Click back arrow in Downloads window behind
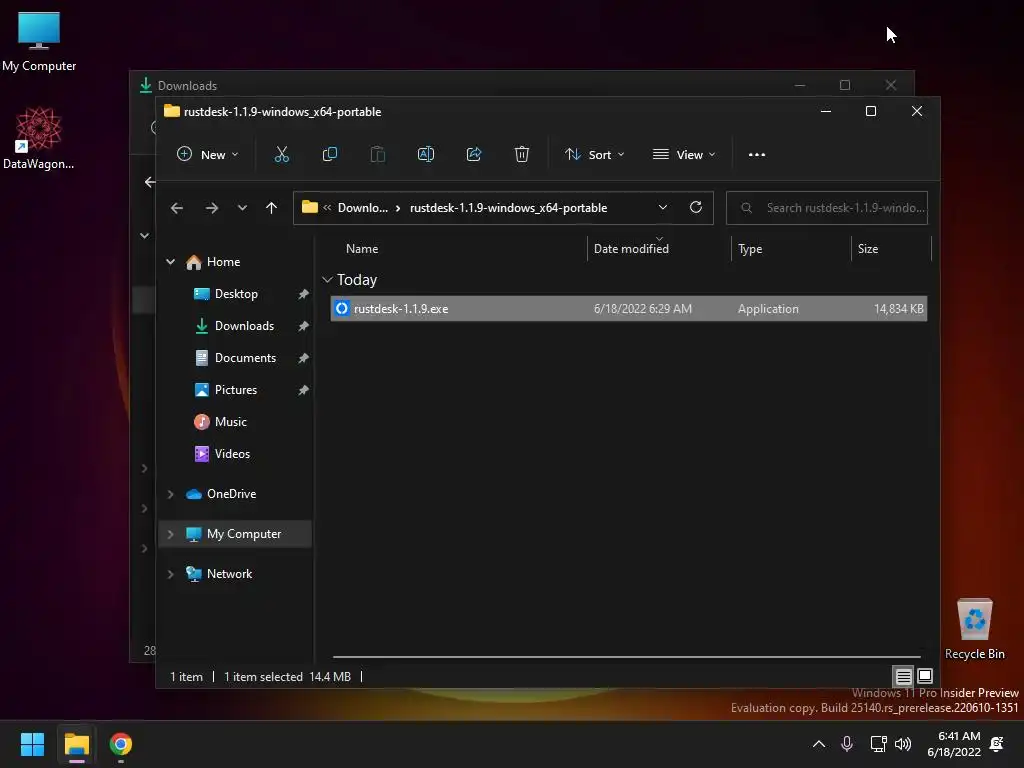 pos(150,182)
